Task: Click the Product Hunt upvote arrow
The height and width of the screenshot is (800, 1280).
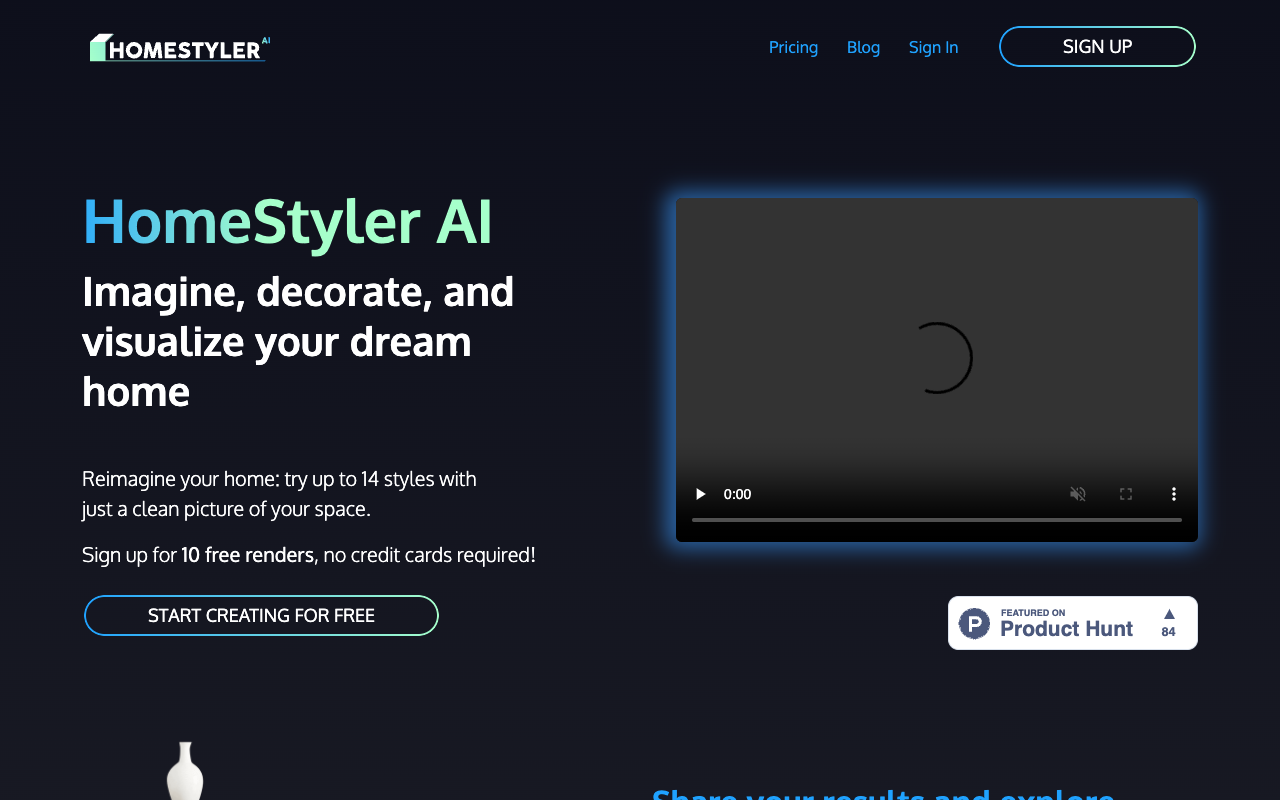Action: (1169, 614)
